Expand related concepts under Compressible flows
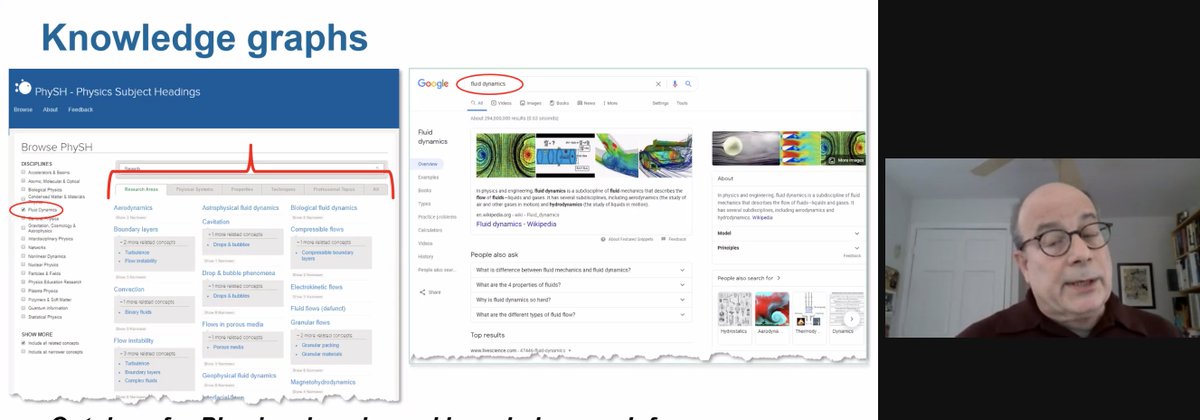Image resolution: width=1200 pixels, height=420 pixels. click(323, 243)
